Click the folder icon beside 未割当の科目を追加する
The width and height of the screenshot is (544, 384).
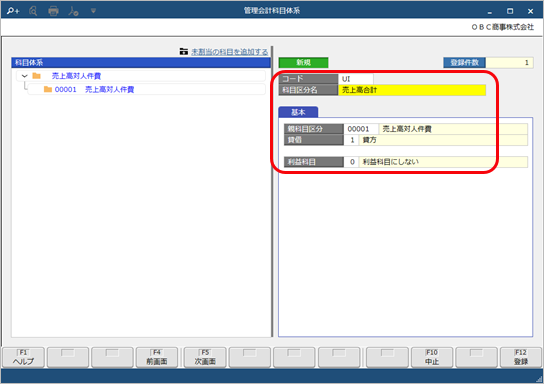(184, 51)
